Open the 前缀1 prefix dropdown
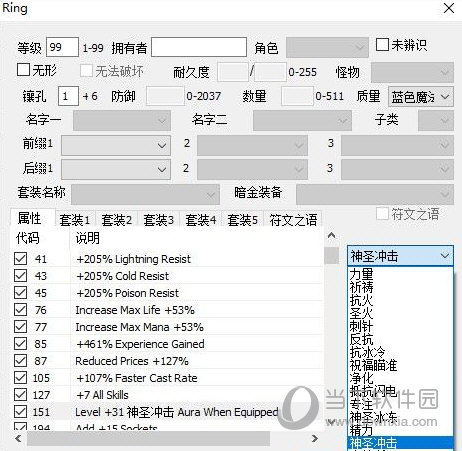This screenshot has height=451, width=462. click(116, 145)
